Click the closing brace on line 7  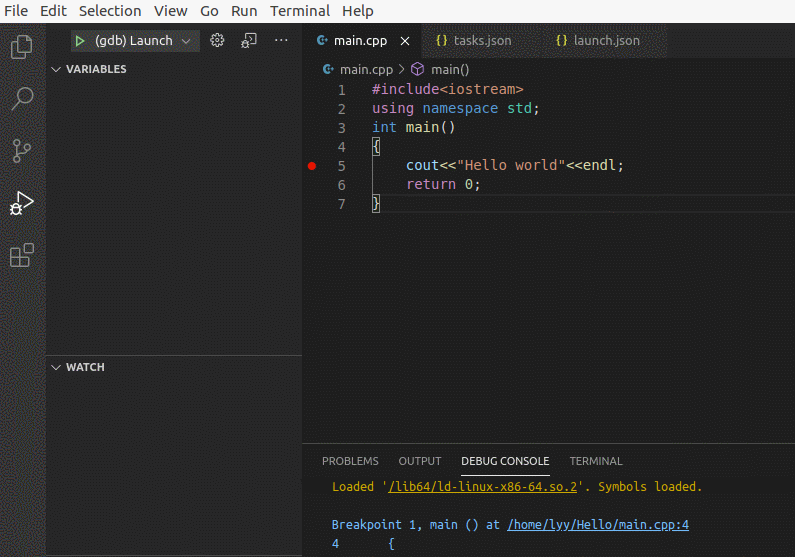tap(376, 204)
